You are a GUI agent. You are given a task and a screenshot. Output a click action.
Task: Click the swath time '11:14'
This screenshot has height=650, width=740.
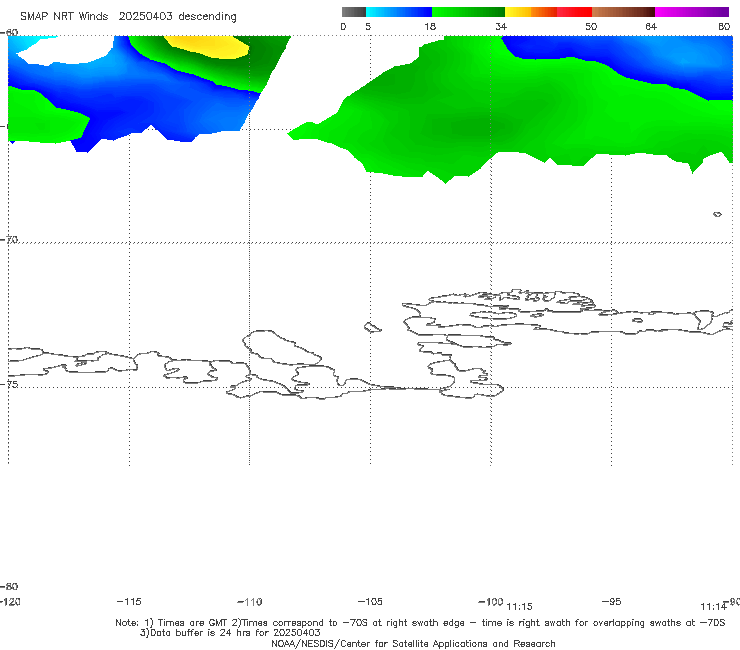(713, 607)
